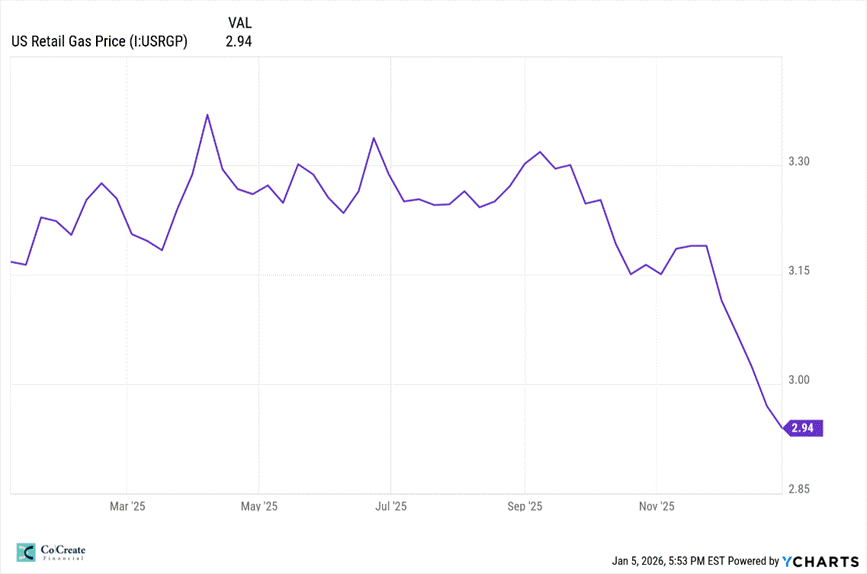Click the 3.15 y-axis label
Screen dimensions: 867x574
click(798, 270)
